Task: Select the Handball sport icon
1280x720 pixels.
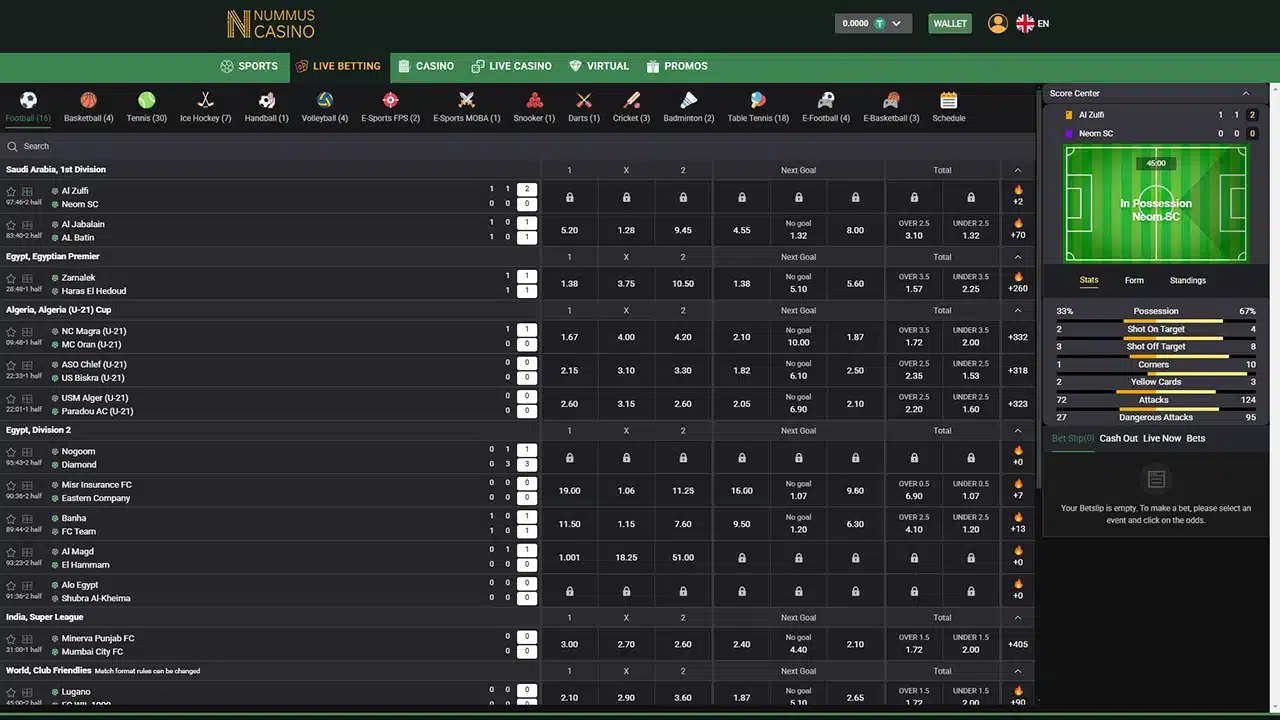Action: (266, 100)
